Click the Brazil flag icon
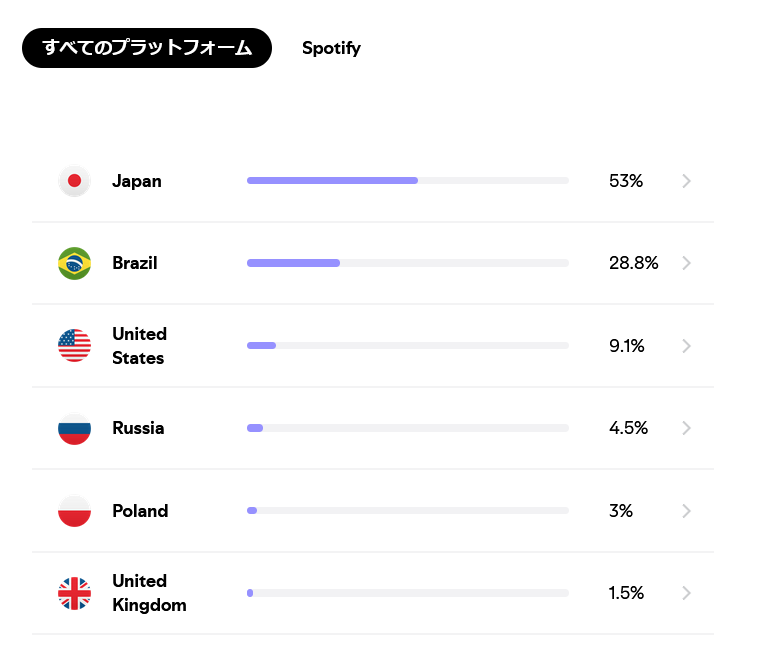The width and height of the screenshot is (771, 660). (x=74, y=263)
